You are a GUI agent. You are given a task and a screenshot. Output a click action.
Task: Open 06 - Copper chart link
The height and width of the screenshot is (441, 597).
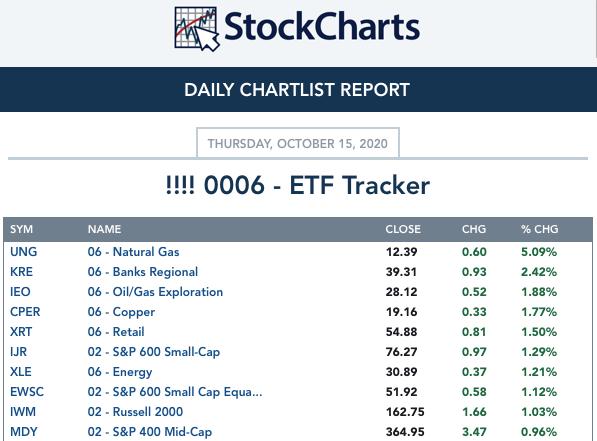click(121, 312)
